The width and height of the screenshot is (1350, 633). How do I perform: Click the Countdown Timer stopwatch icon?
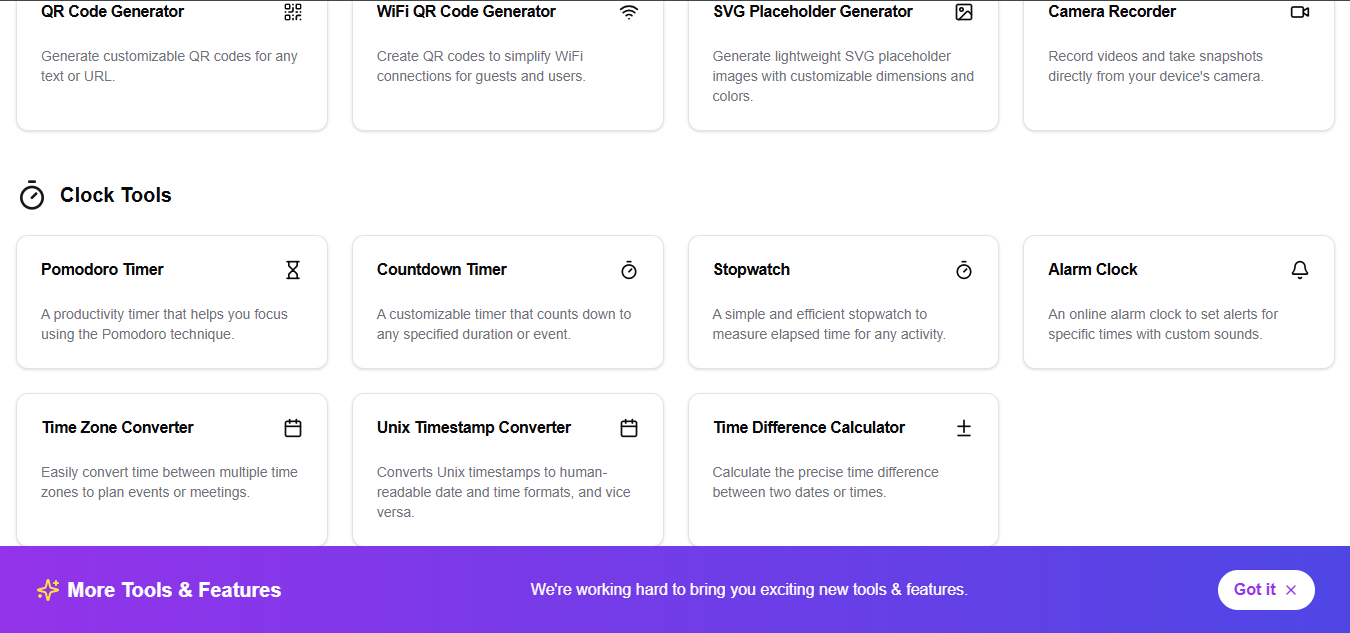tap(628, 270)
